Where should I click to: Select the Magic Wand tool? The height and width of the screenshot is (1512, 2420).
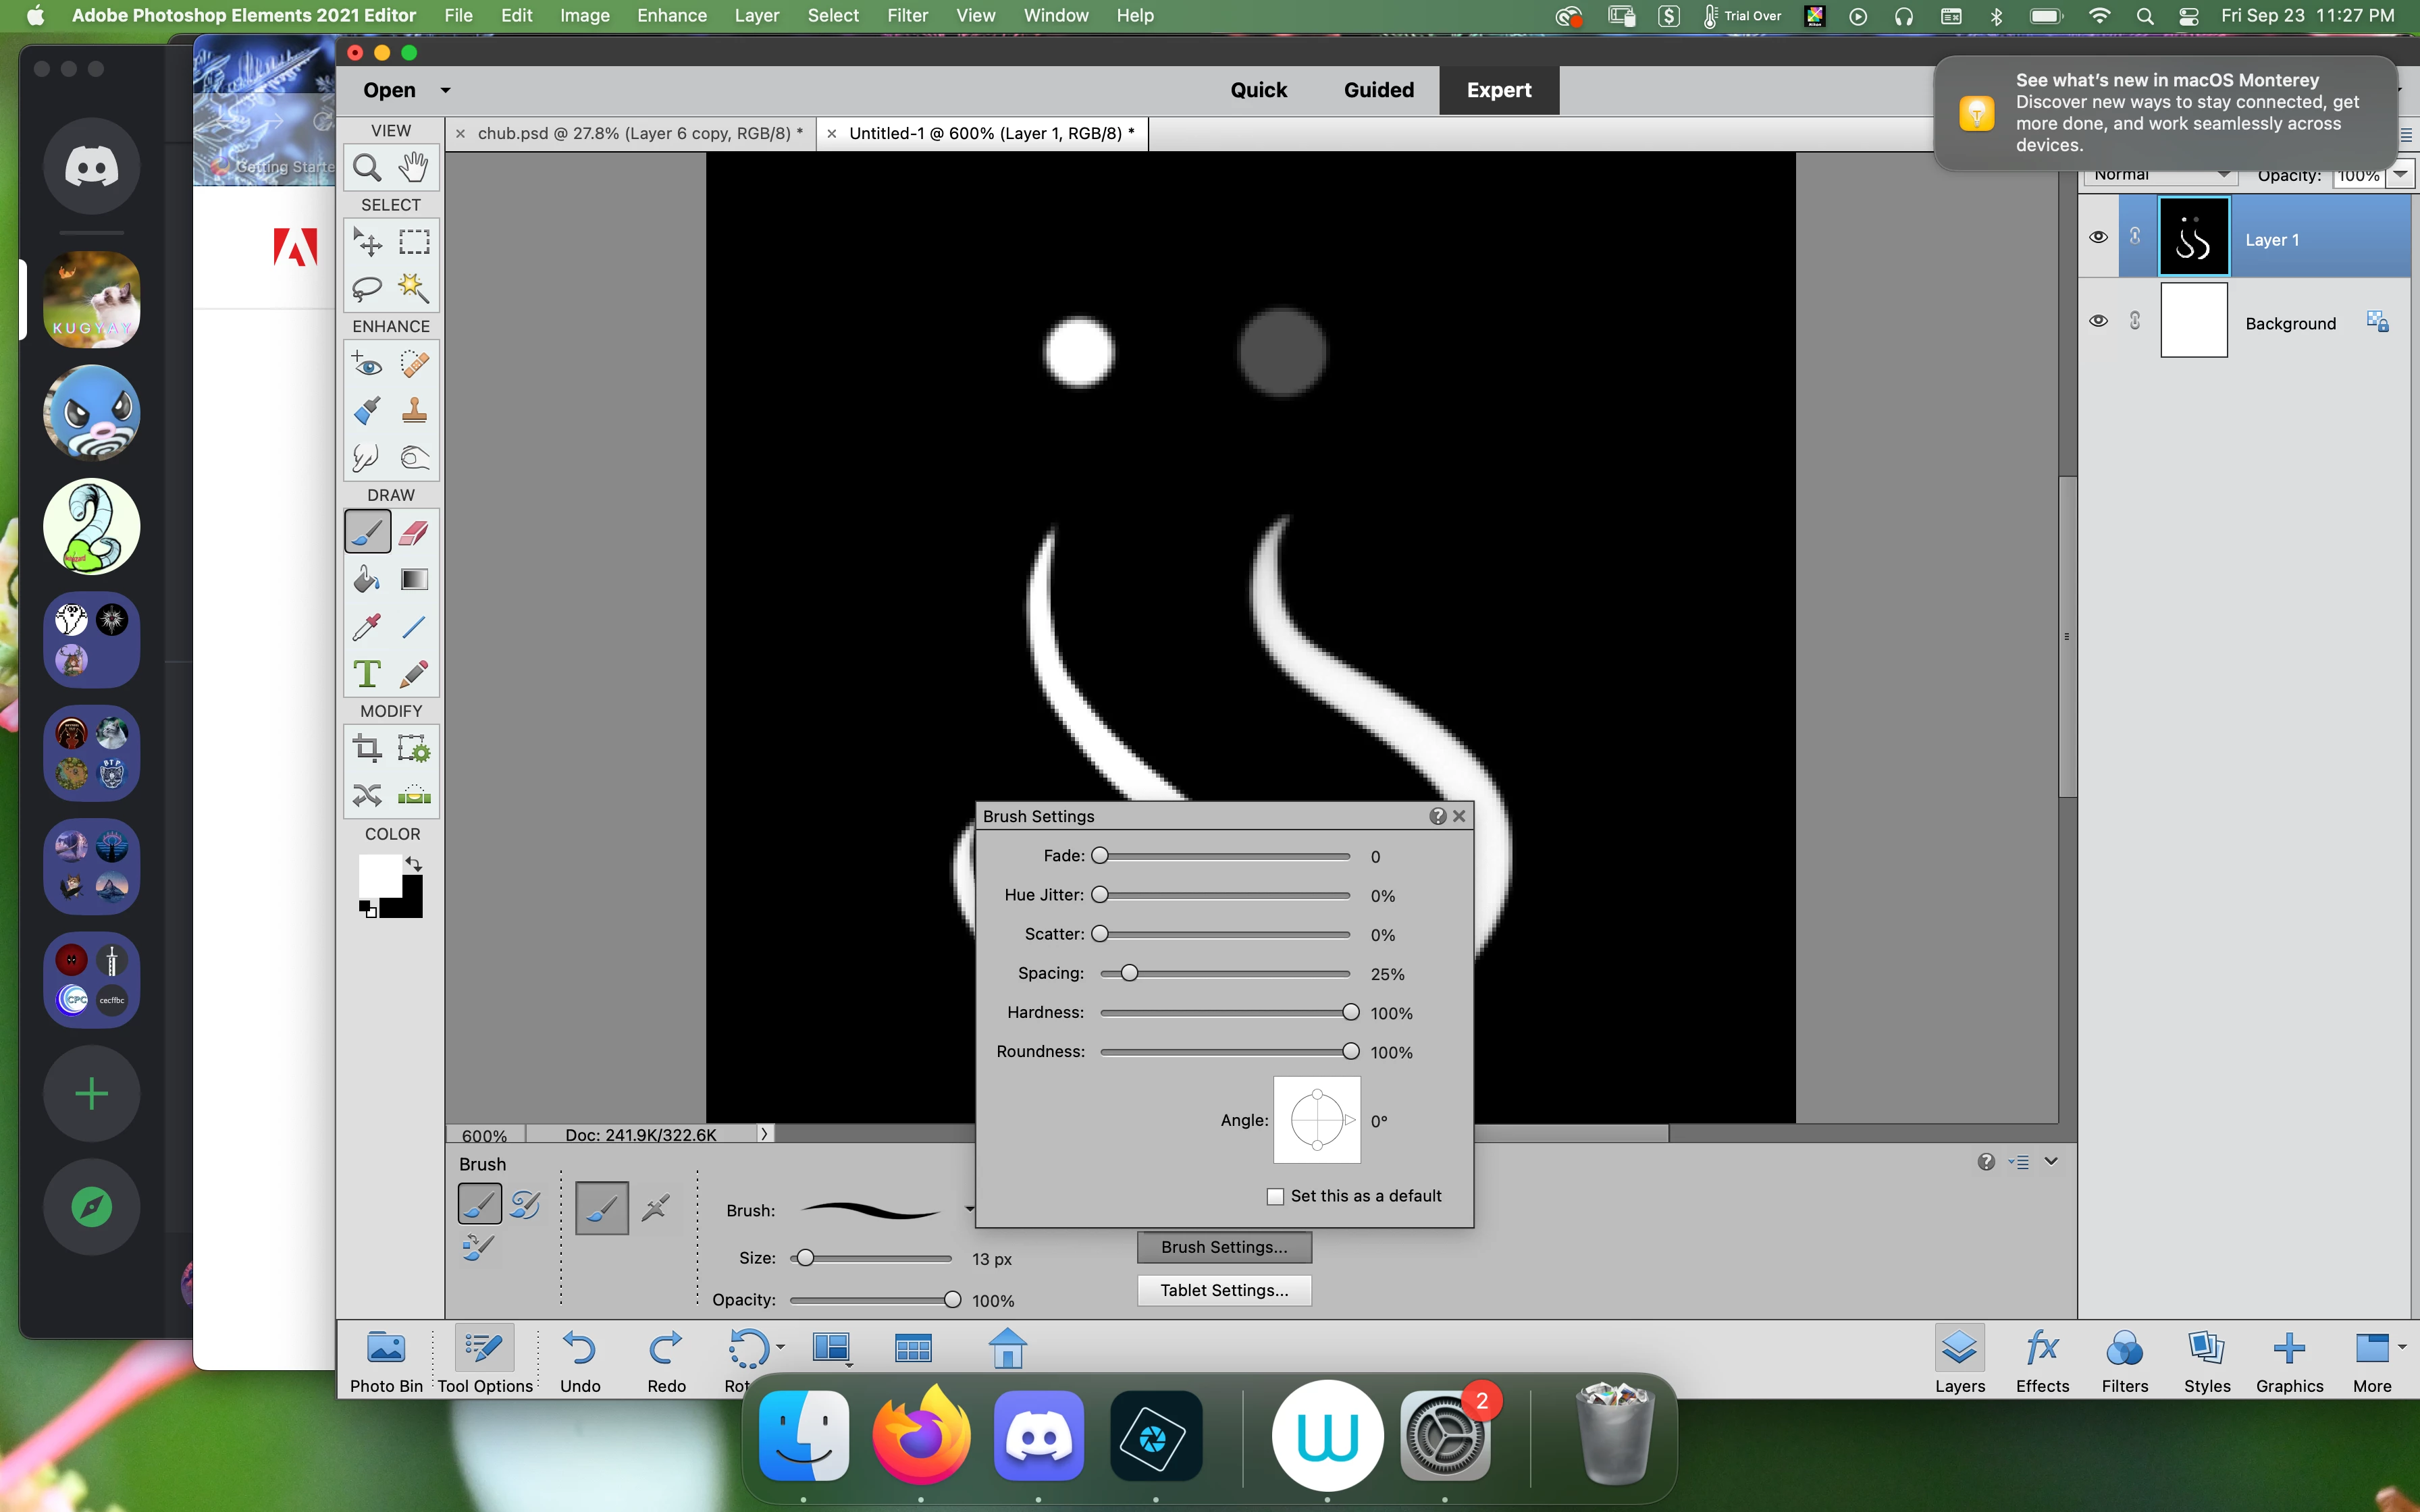(414, 288)
